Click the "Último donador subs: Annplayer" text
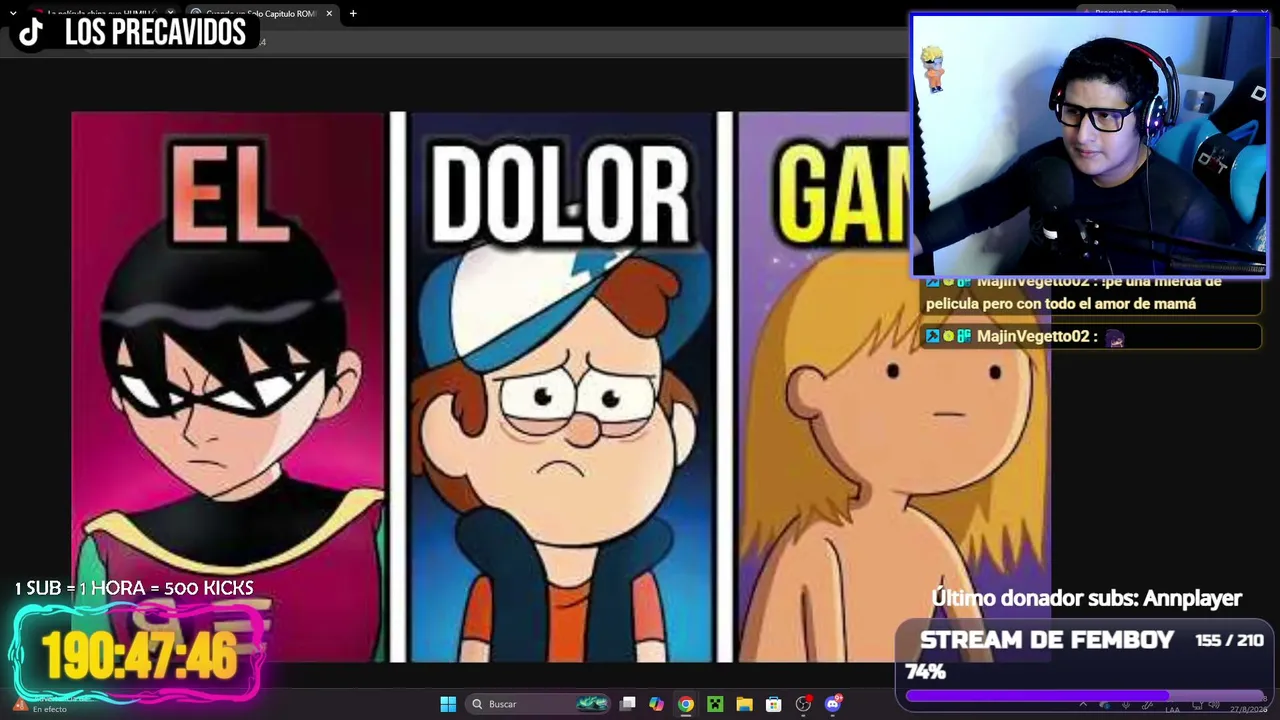This screenshot has width=1280, height=720. click(x=1086, y=598)
